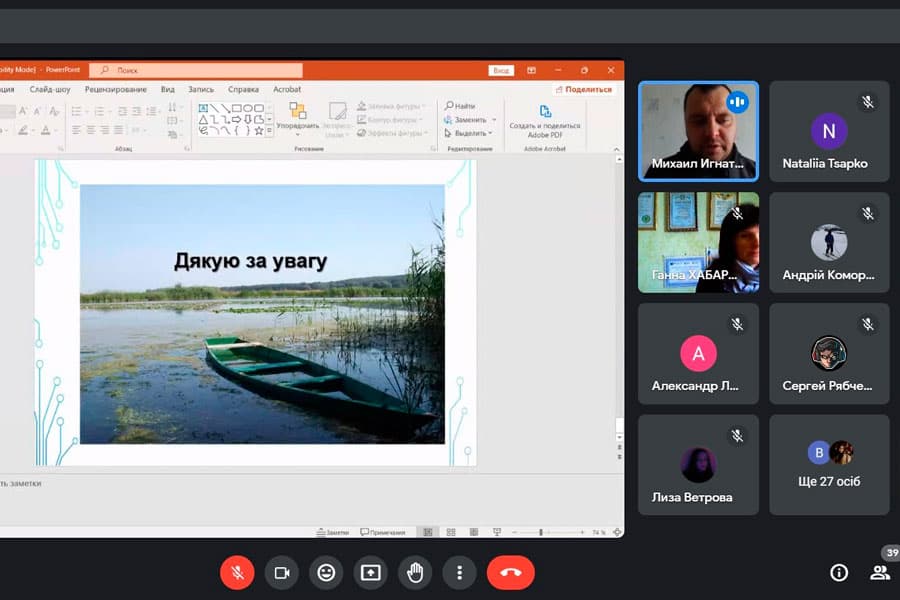900x600 pixels.
Task: Raise your hand in the meeting
Action: tap(414, 572)
